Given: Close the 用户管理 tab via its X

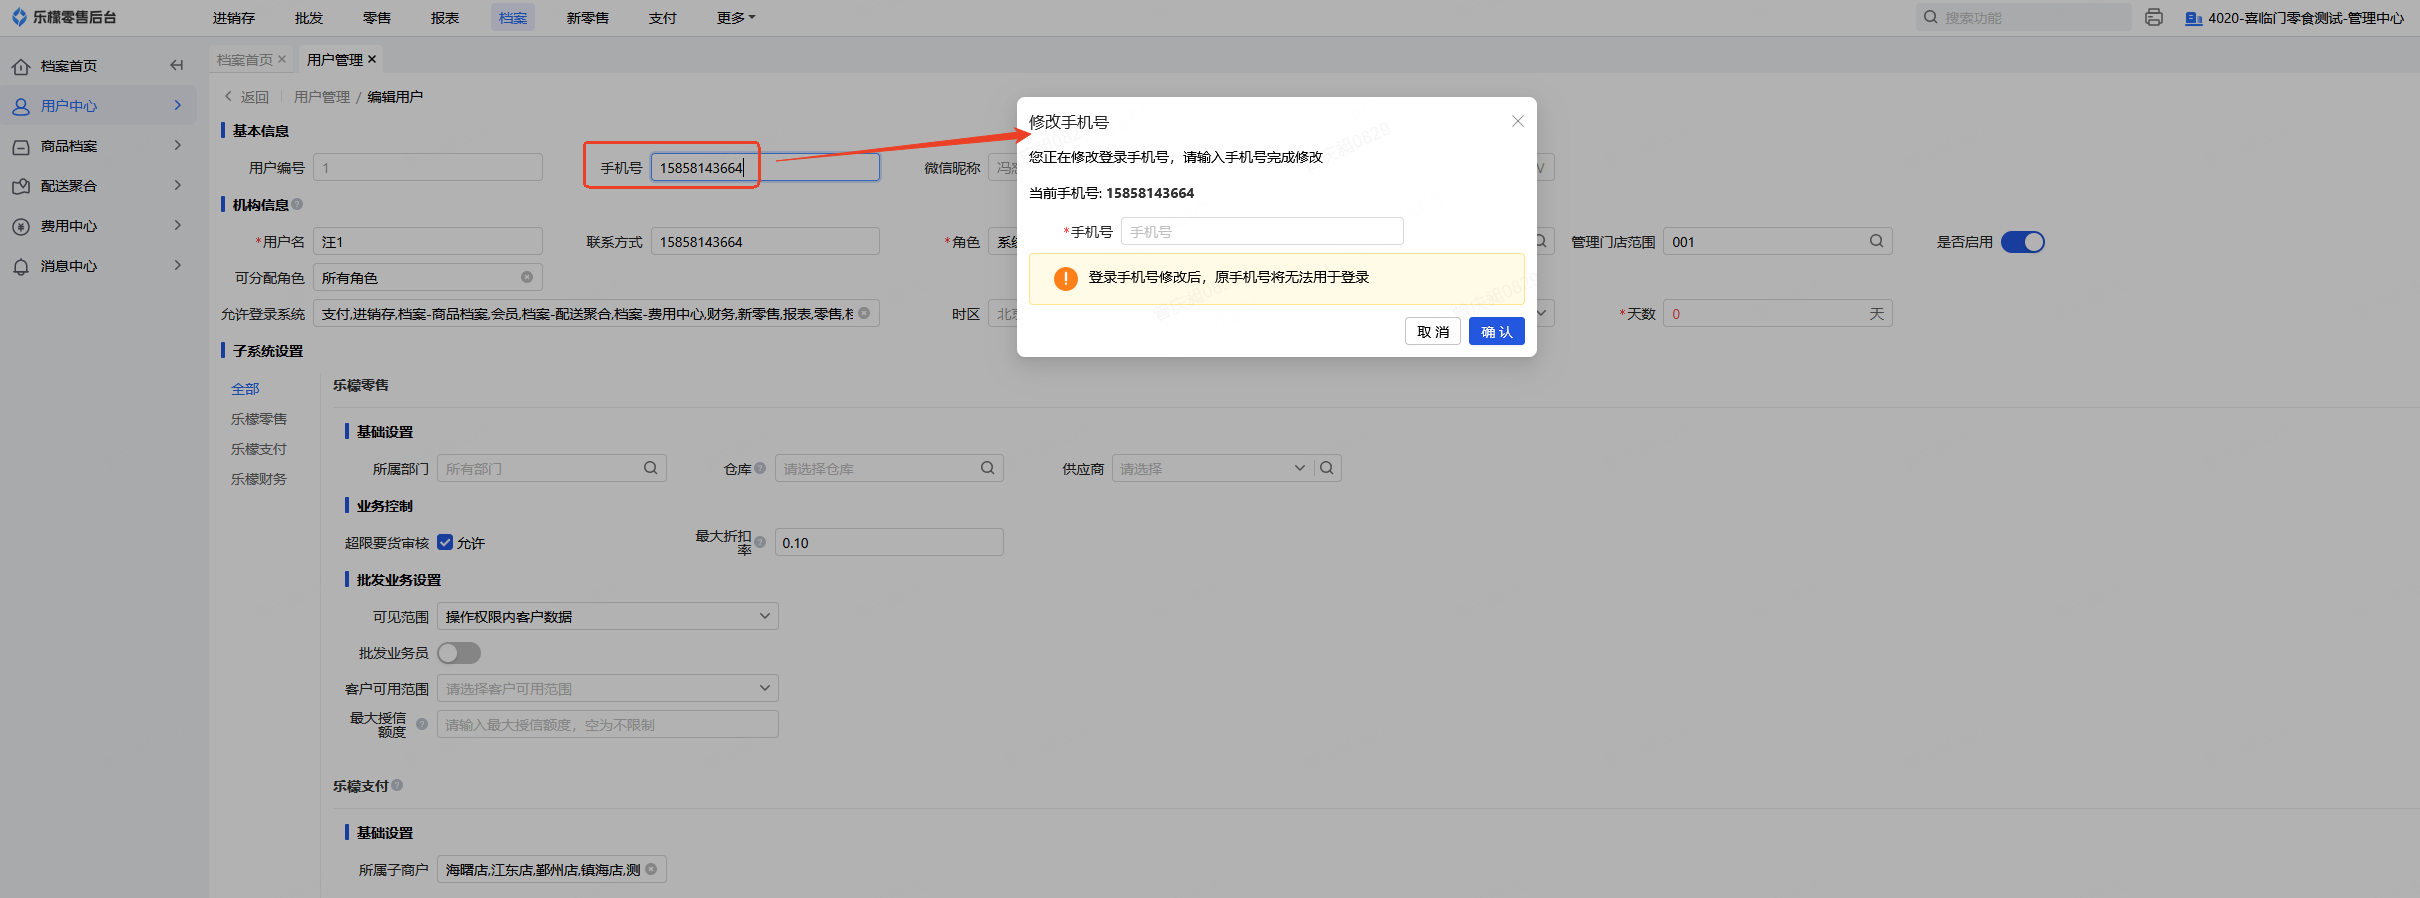Looking at the screenshot, I should pyautogui.click(x=372, y=59).
